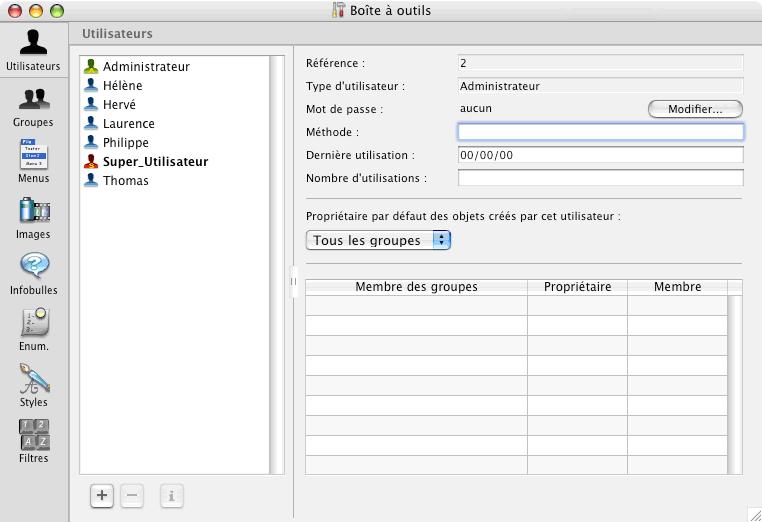Click the add user plus button
This screenshot has width=762, height=522.
(102, 495)
